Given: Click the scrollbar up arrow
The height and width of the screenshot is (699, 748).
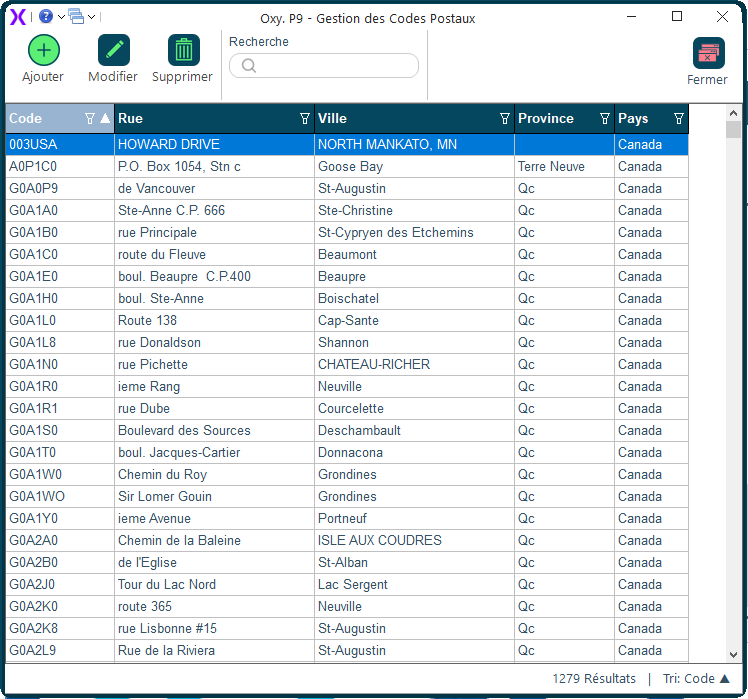Looking at the screenshot, I should coord(733,113).
